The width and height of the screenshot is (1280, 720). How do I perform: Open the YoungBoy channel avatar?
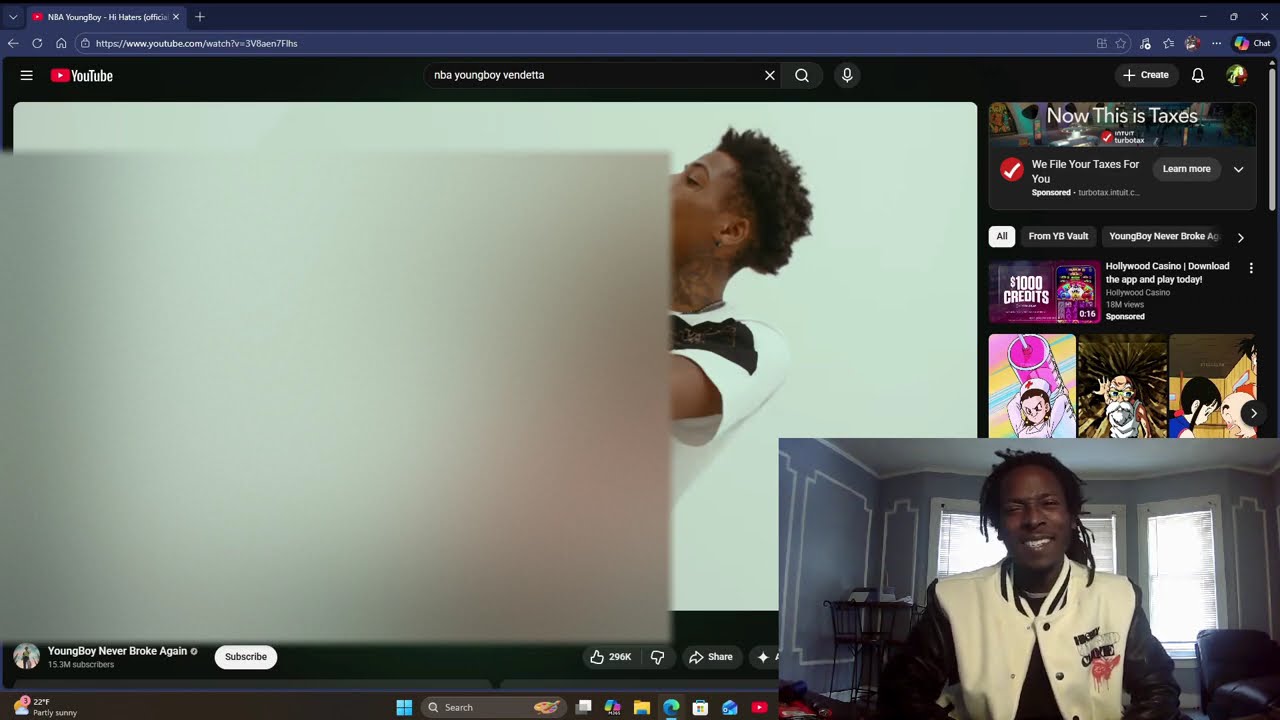coord(27,657)
